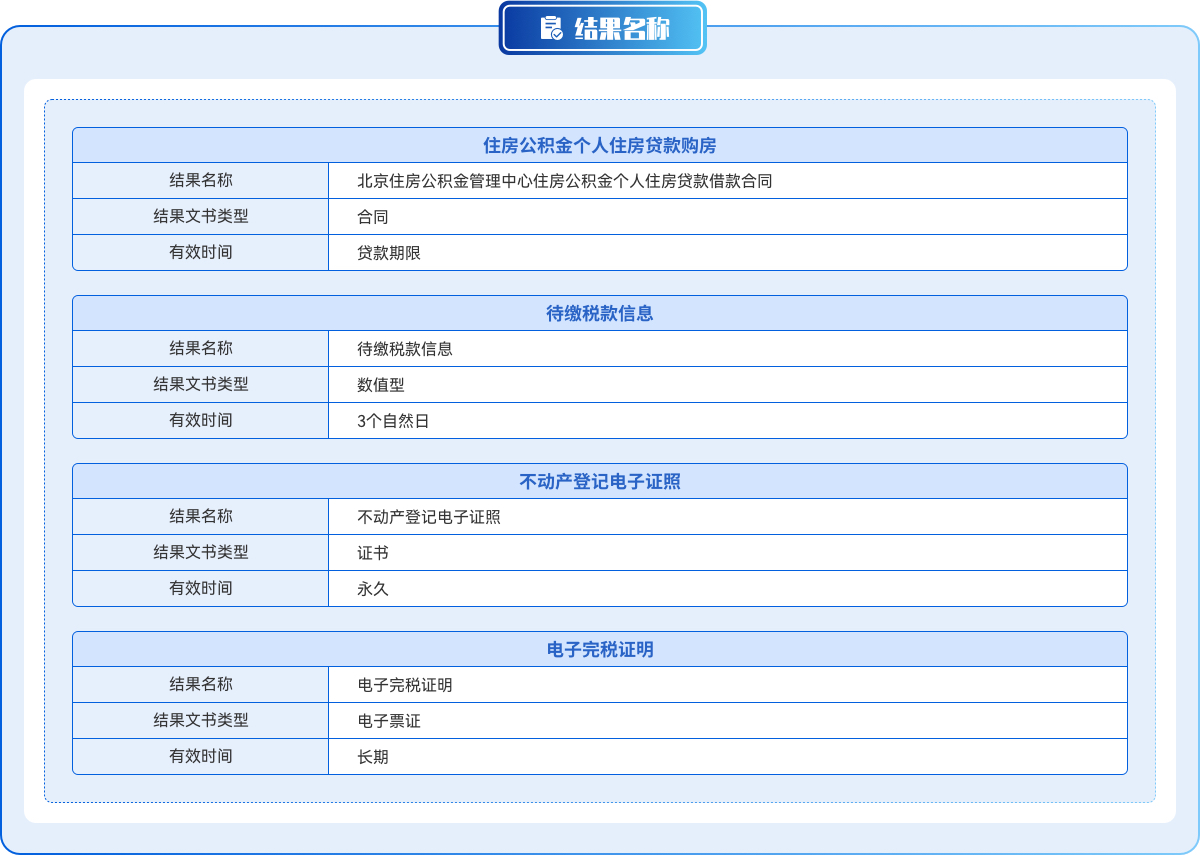The width and height of the screenshot is (1200, 855).
Task: Select the 贷款期限 validity value
Action: 389,253
